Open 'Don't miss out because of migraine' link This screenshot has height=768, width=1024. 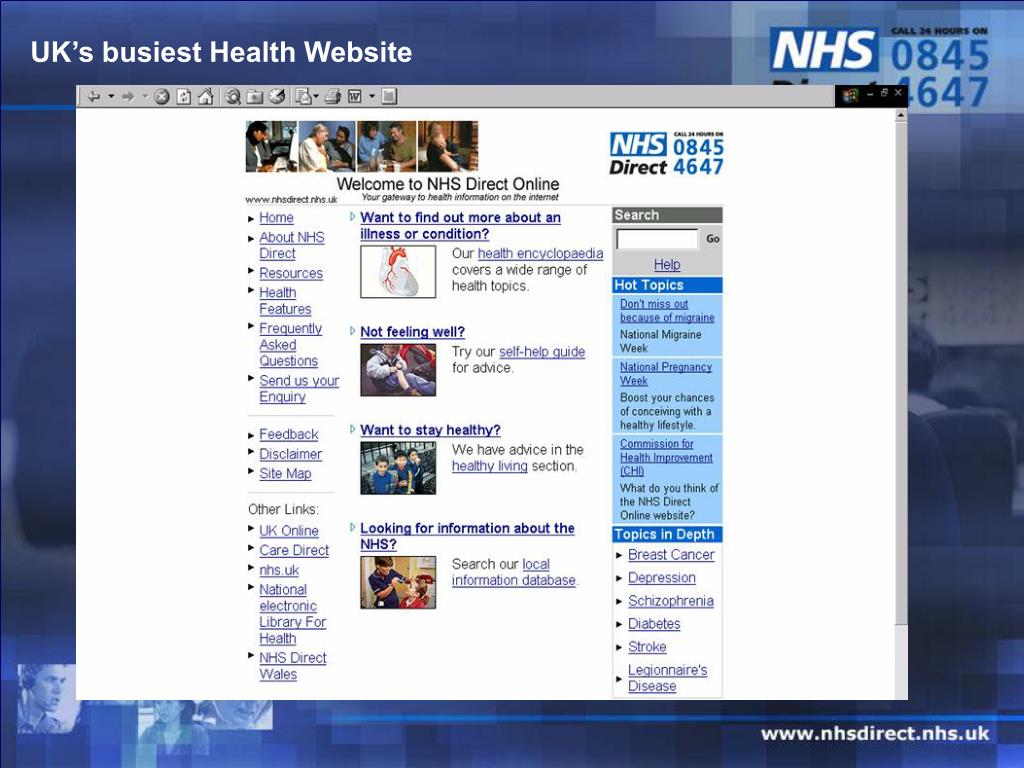tap(667, 311)
